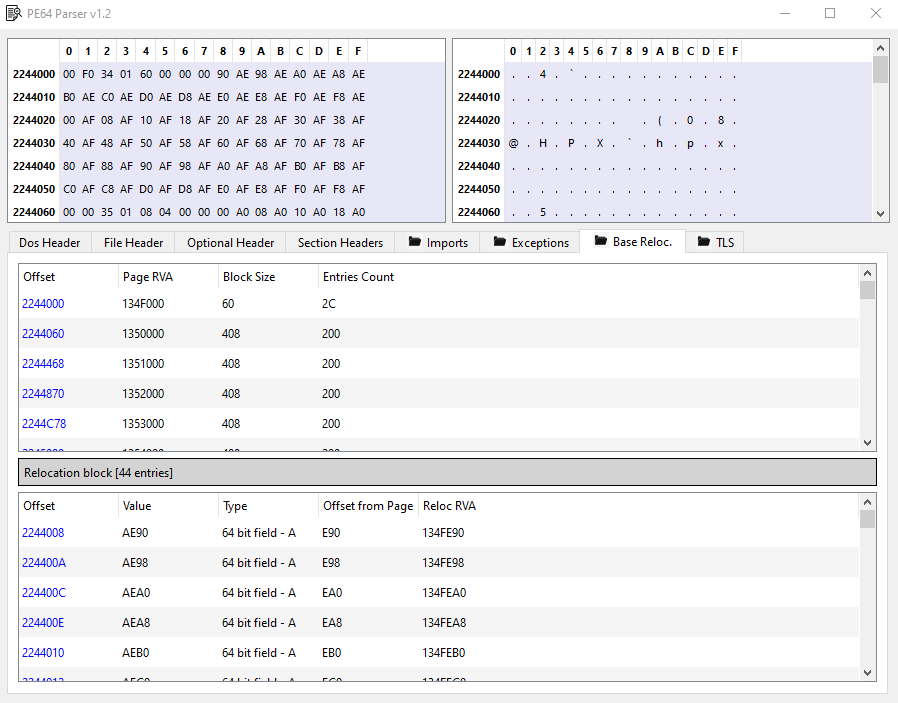The width and height of the screenshot is (898, 703).
Task: Click the relocation entries scrollbar up arrow
Action: click(x=867, y=501)
